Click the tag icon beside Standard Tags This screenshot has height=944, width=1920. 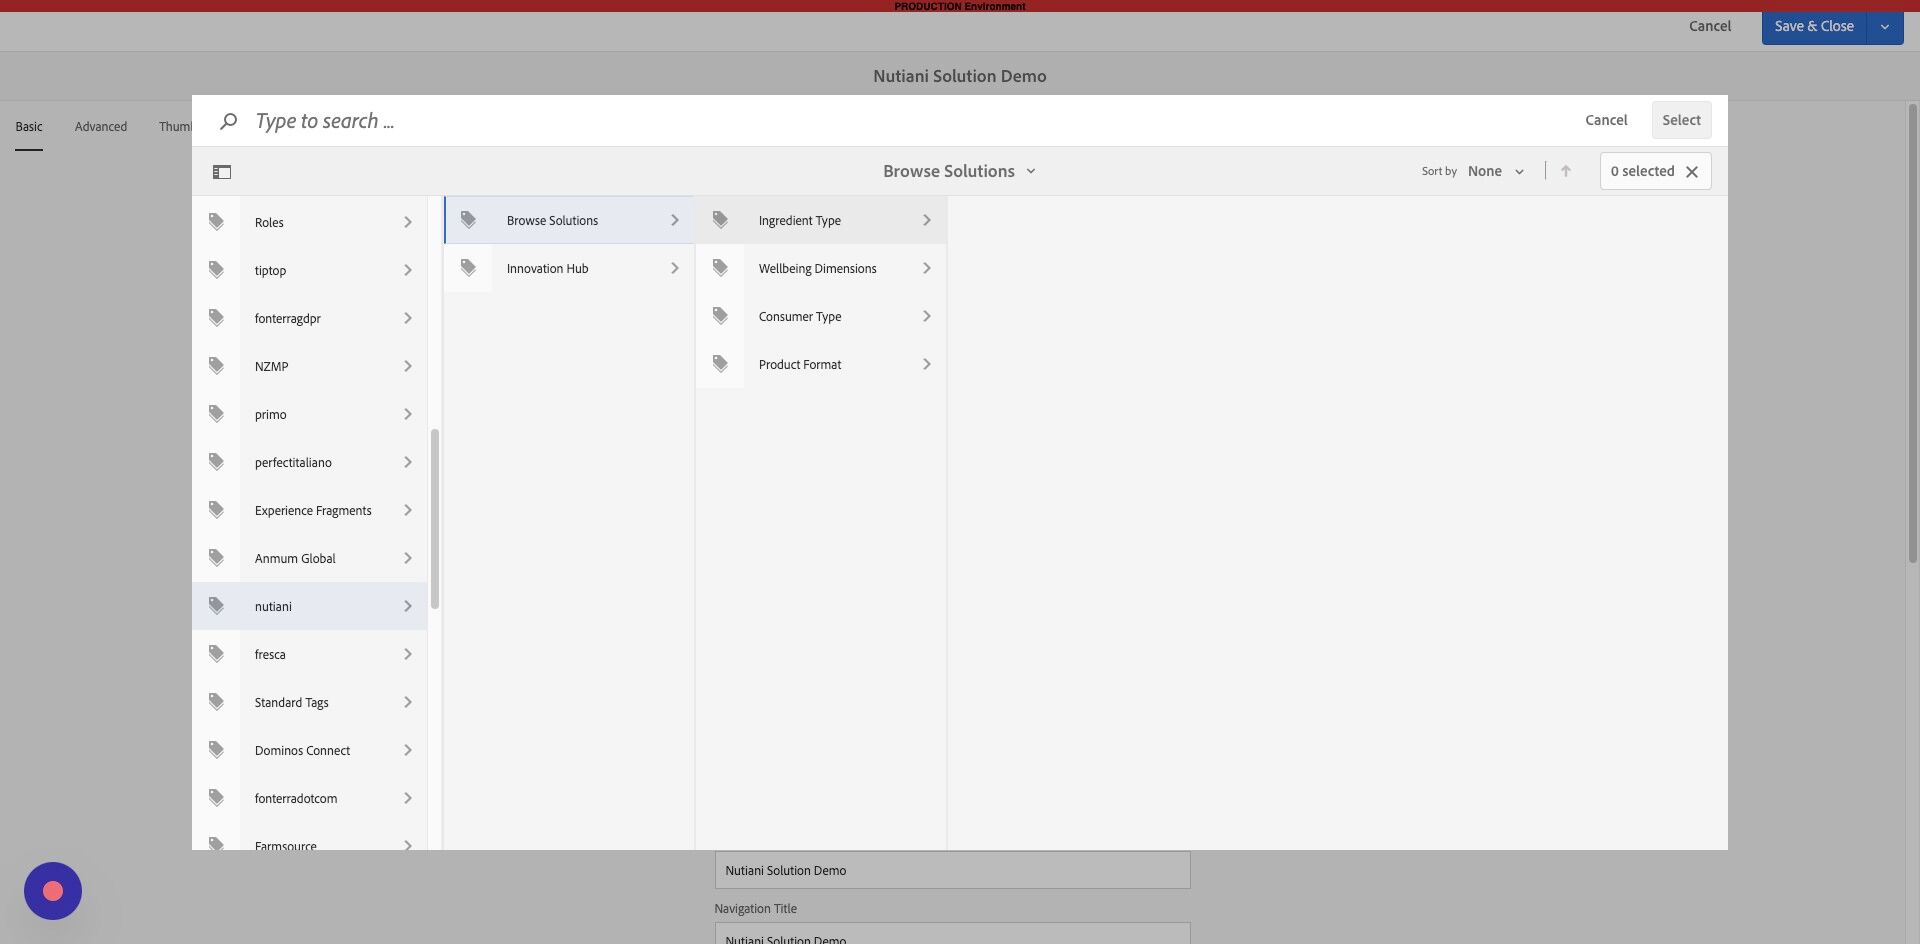coord(216,702)
